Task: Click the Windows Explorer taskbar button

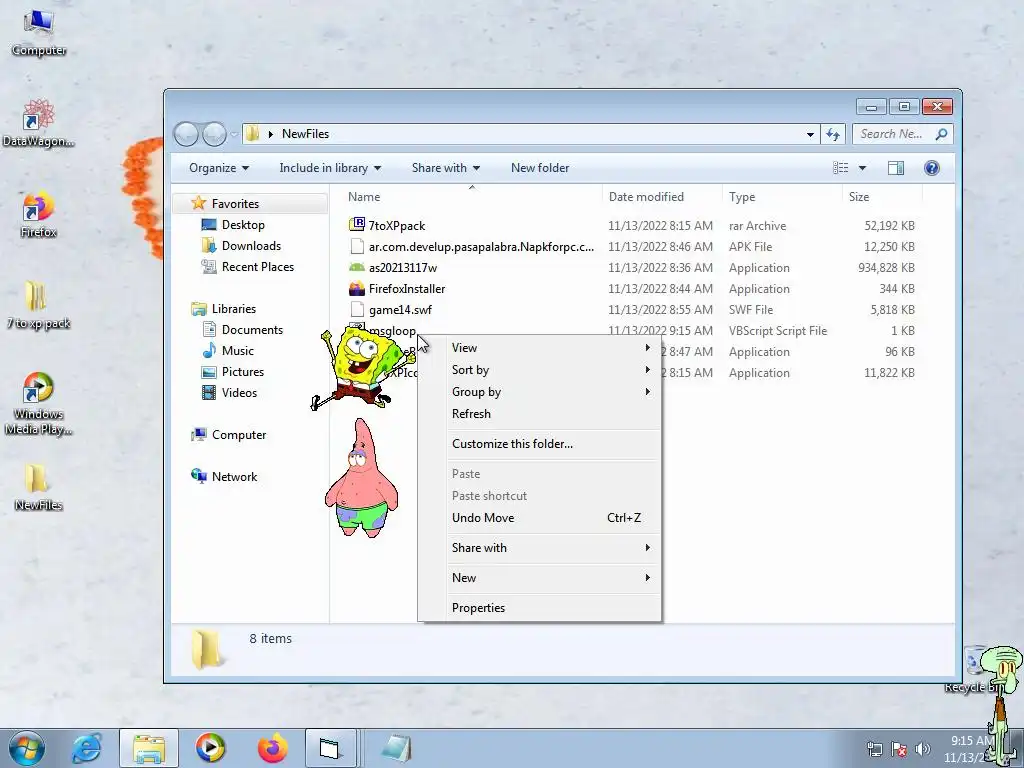Action: pos(149,748)
